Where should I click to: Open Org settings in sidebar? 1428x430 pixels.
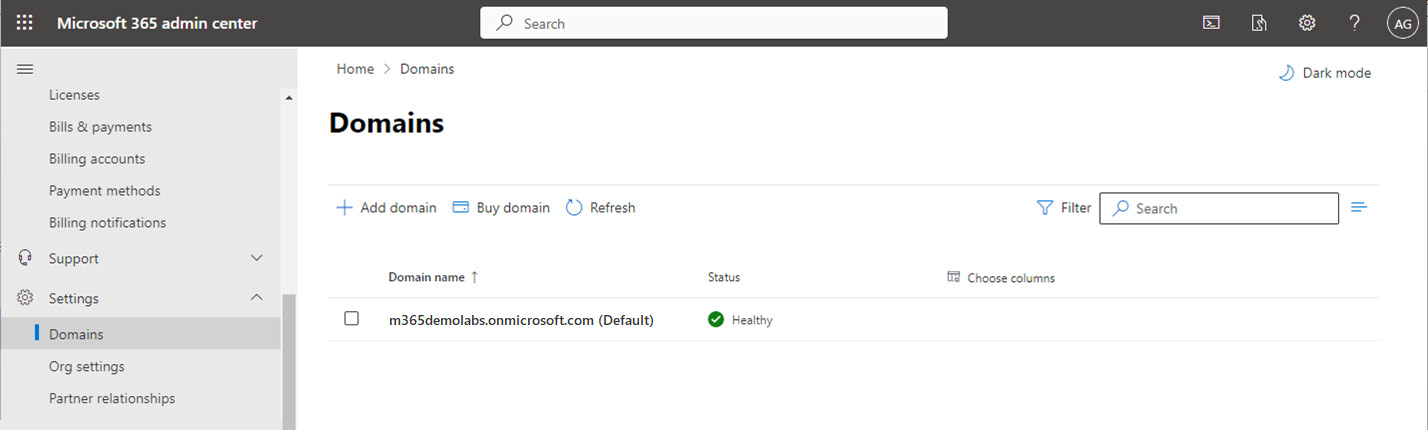coord(87,367)
